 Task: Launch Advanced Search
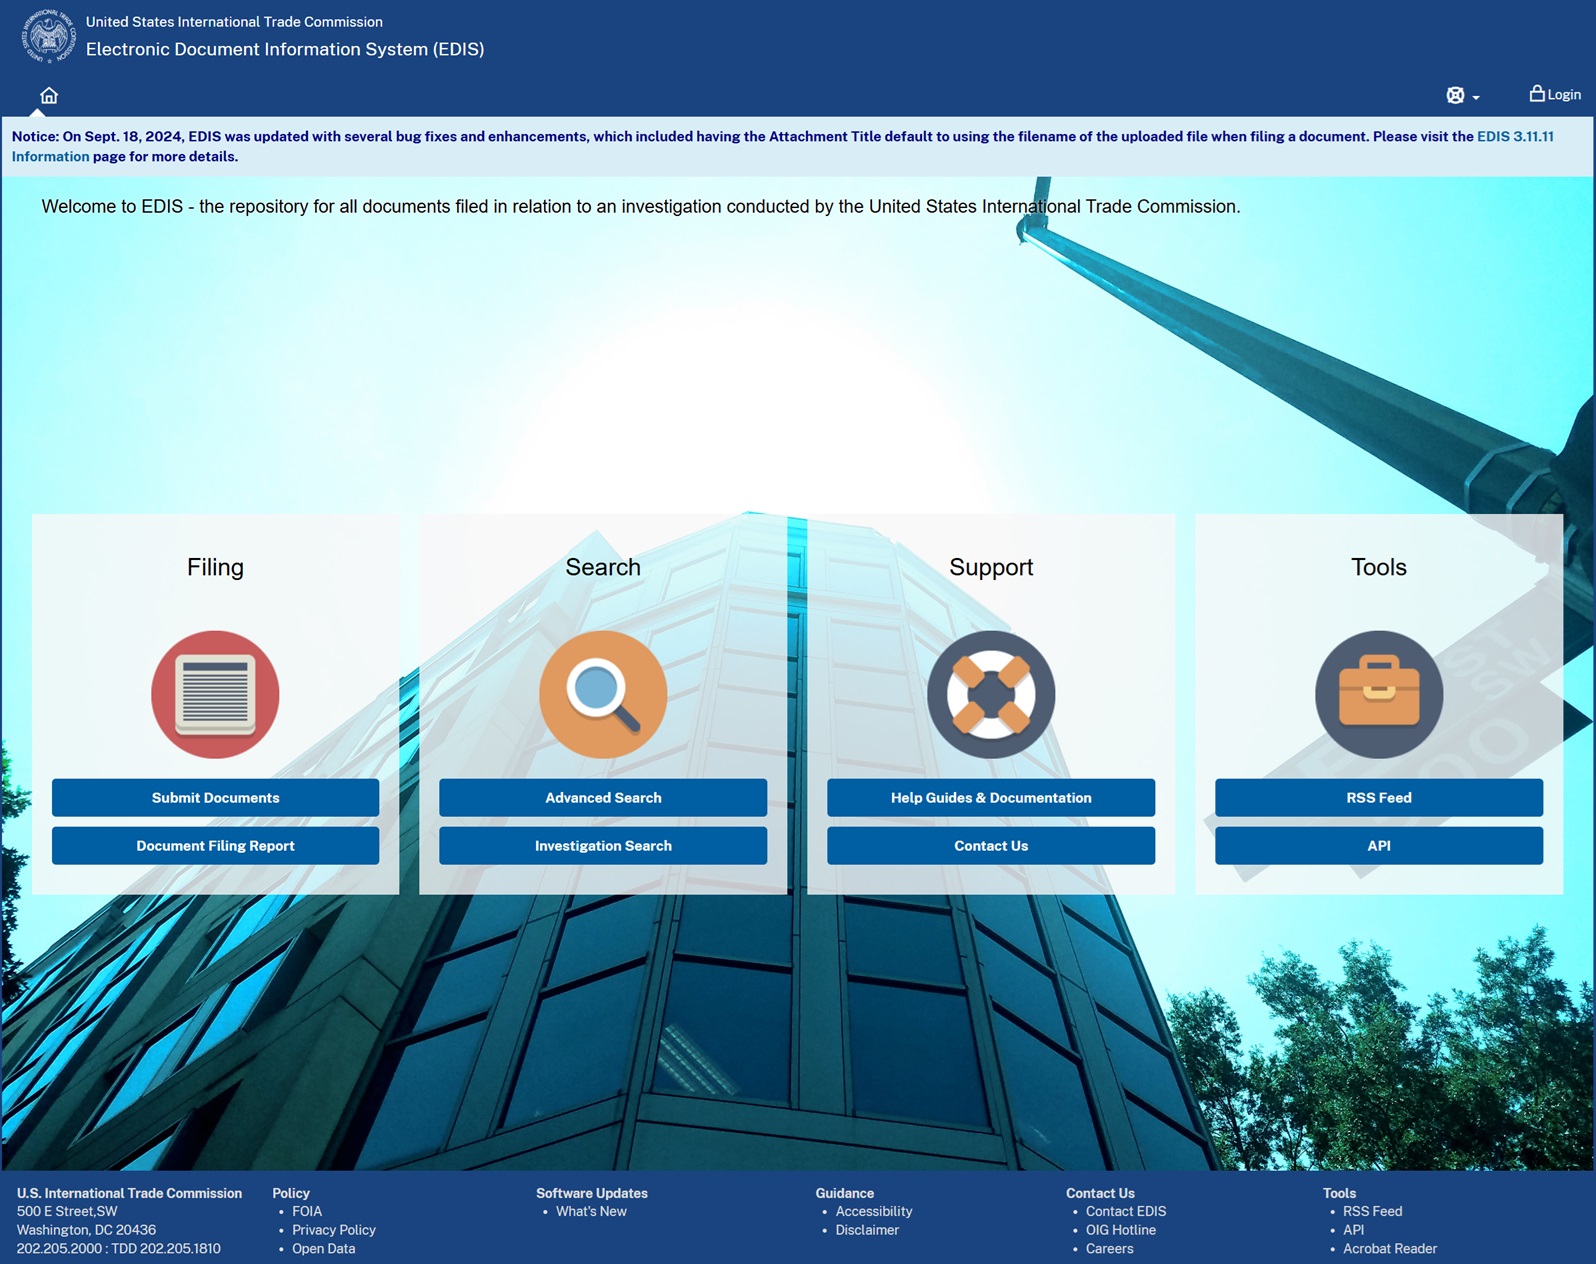(603, 798)
